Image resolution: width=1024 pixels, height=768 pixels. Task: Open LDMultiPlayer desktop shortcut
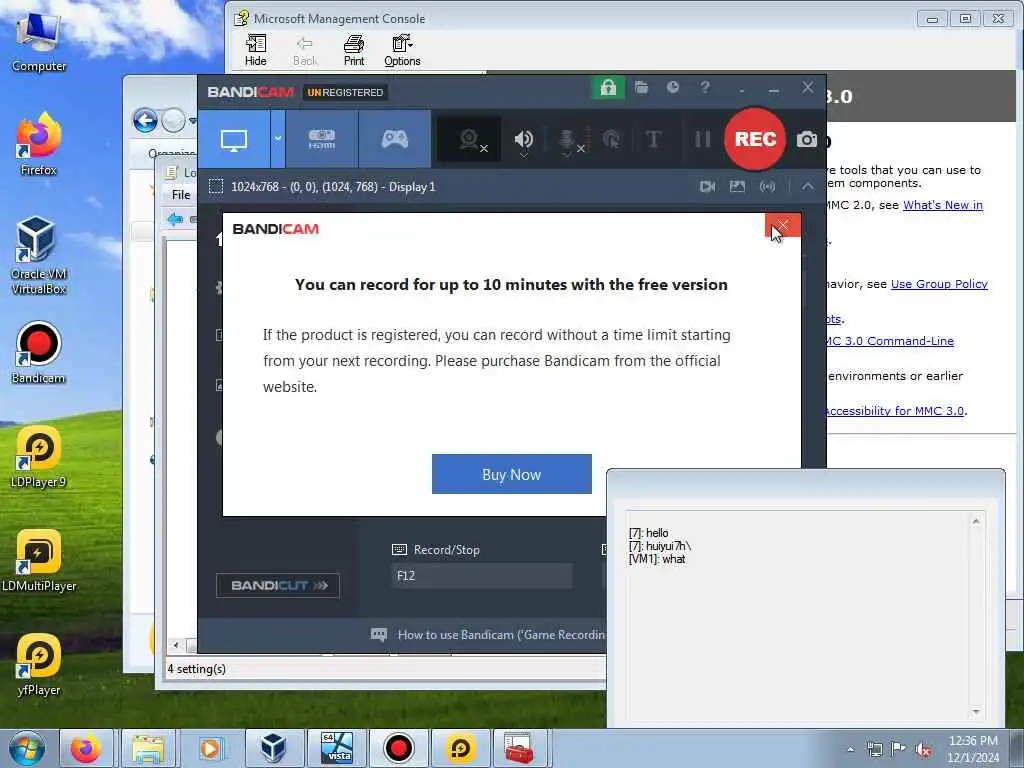[x=39, y=560]
